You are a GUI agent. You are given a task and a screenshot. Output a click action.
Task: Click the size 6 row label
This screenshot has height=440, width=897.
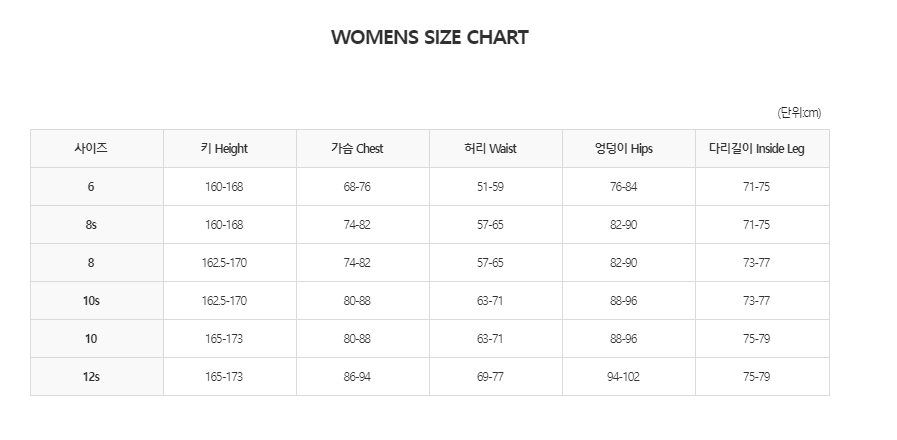(x=91, y=187)
